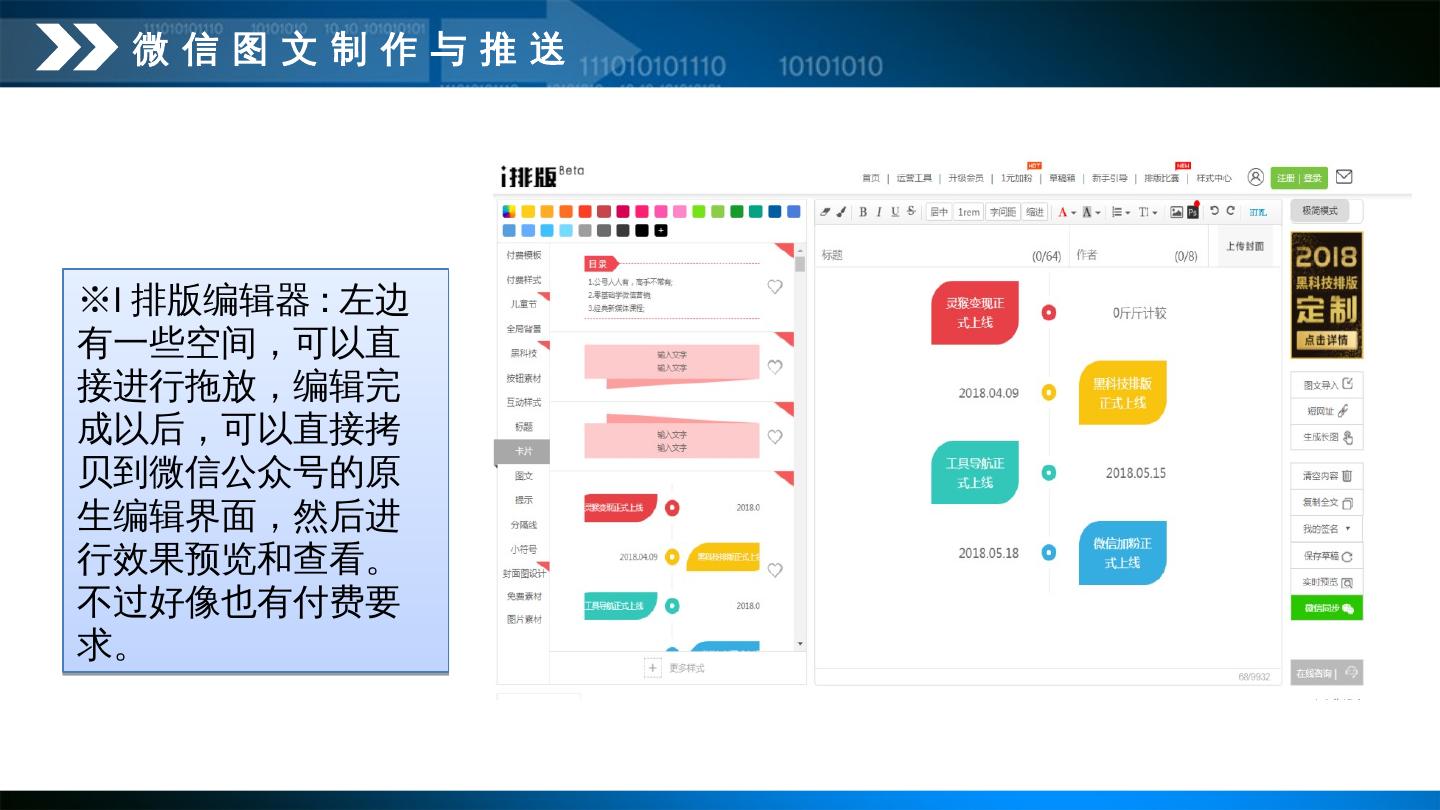Open the multicolor palette picker
The height and width of the screenshot is (810, 1440).
pos(510,211)
